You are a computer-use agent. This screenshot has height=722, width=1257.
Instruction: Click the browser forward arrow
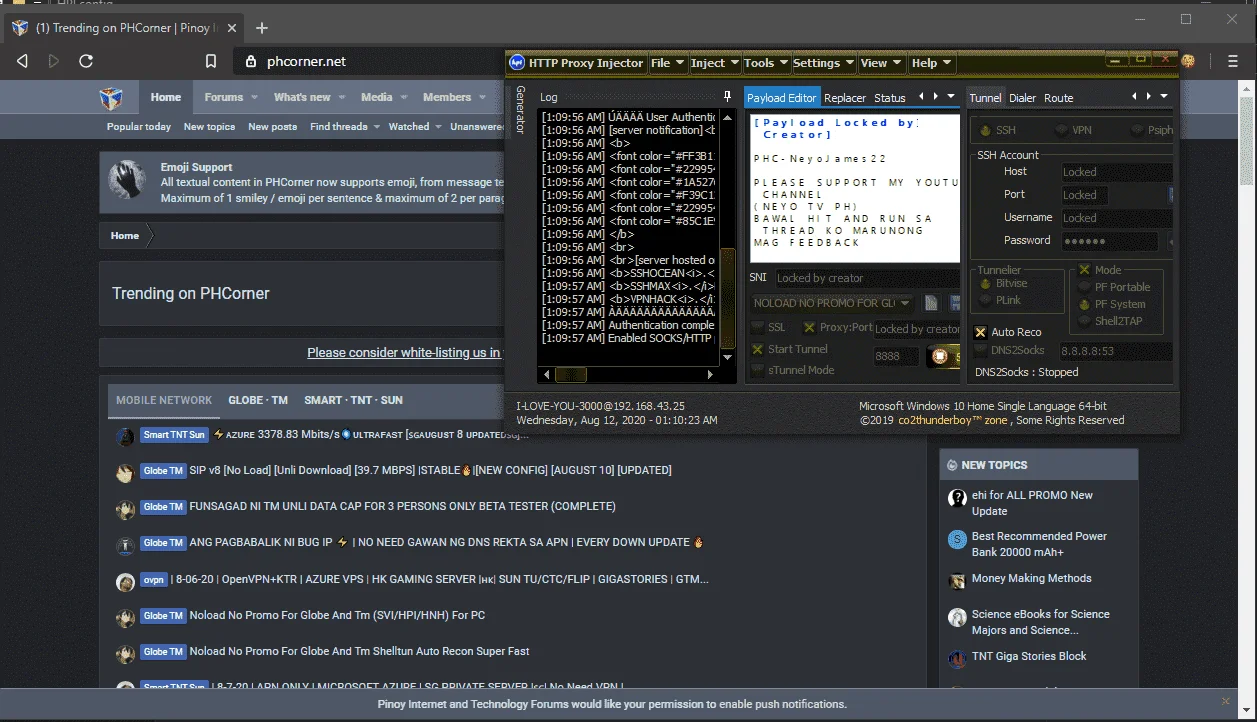54,61
